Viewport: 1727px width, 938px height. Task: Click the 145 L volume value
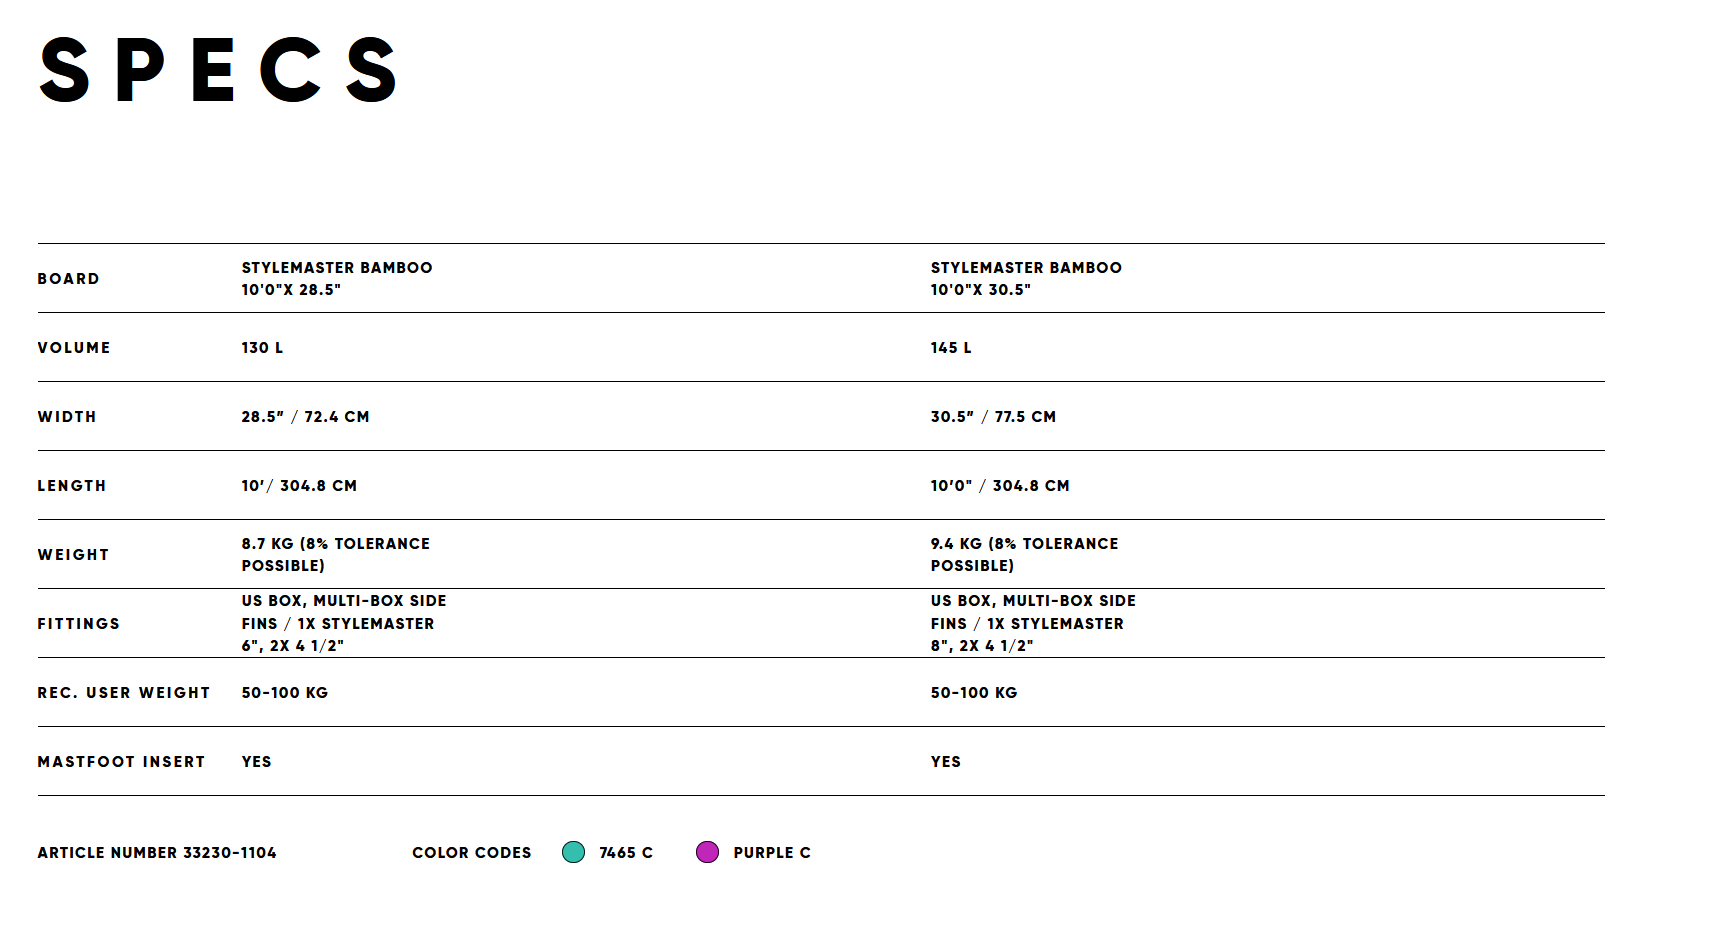[951, 348]
